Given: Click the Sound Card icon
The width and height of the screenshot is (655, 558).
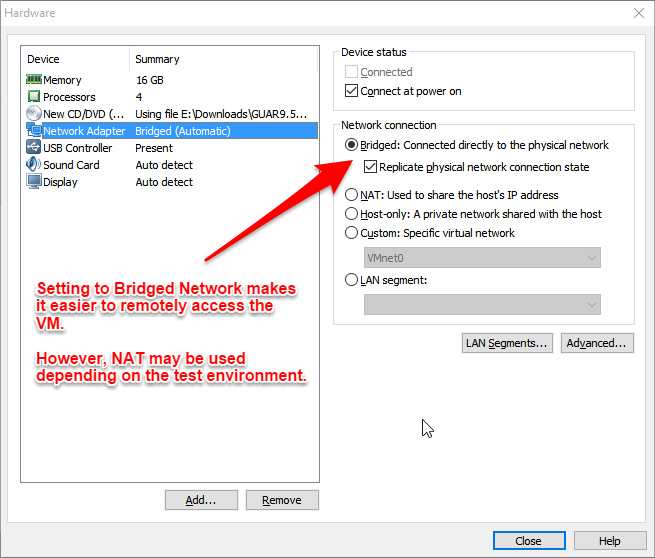Looking at the screenshot, I should (34, 165).
